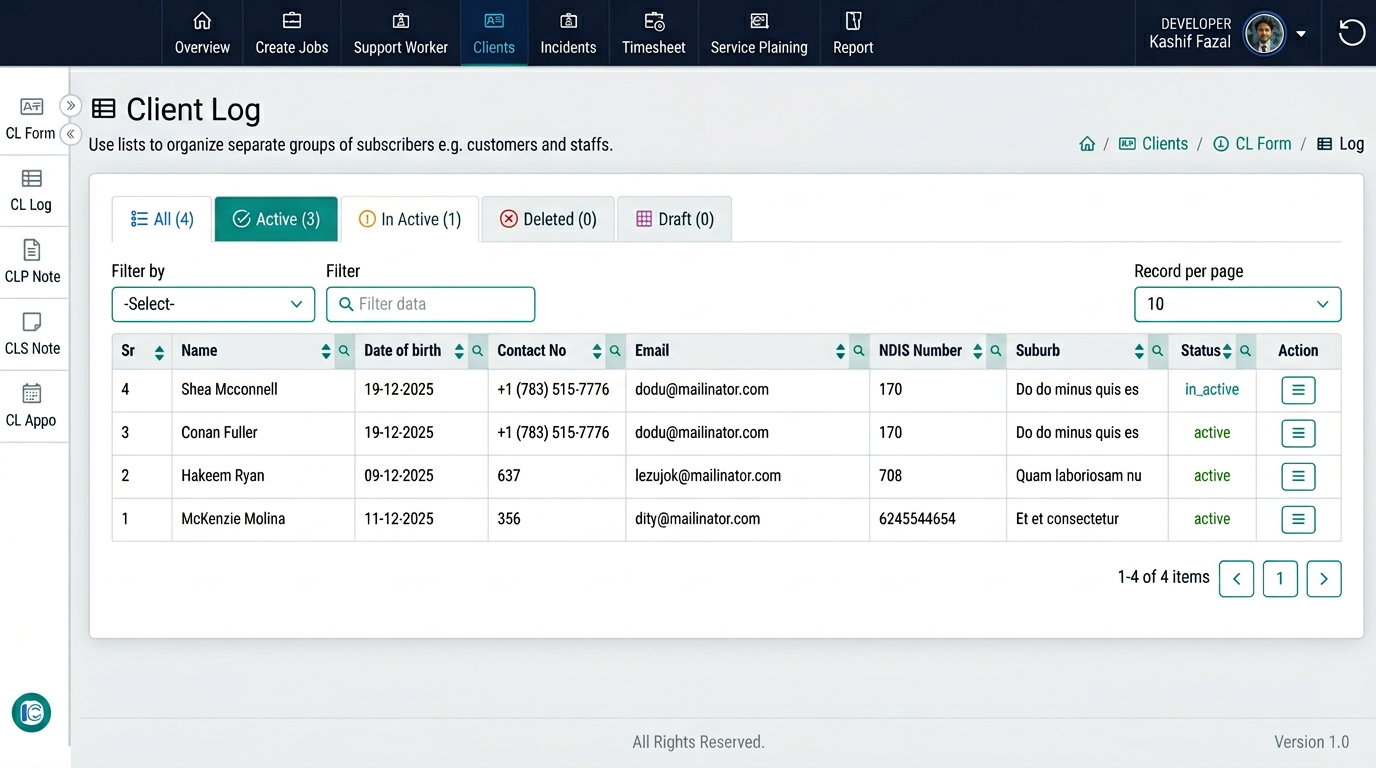Open action menu for Shea Mcconnell
Image resolution: width=1376 pixels, height=768 pixels.
pyautogui.click(x=1297, y=390)
